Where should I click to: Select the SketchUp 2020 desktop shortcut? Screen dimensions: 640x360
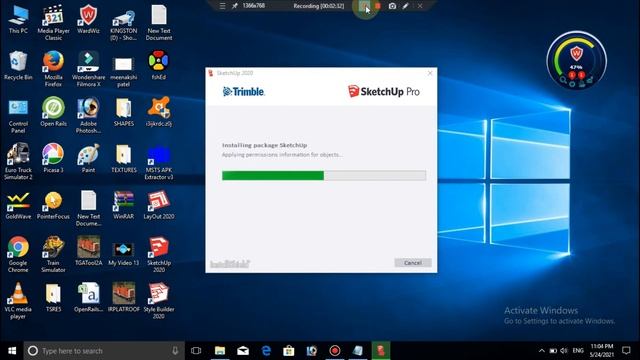tap(159, 254)
